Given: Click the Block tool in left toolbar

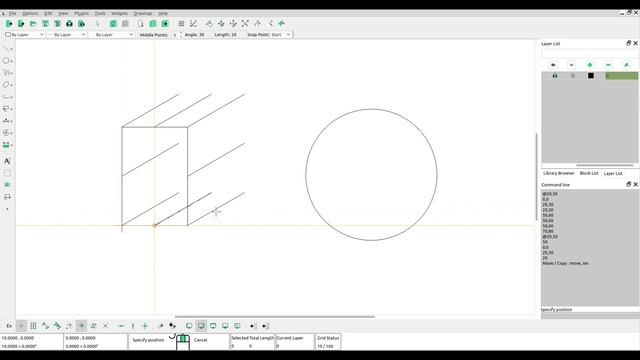Looking at the screenshot, I should (7, 197).
